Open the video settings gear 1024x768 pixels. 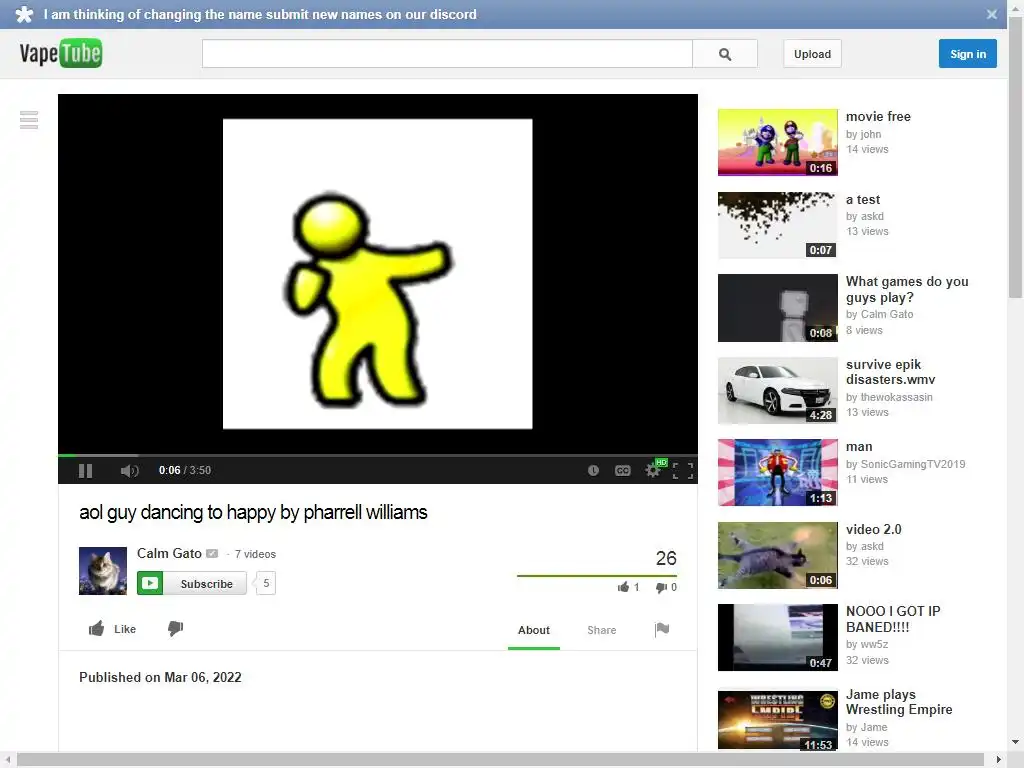pyautogui.click(x=652, y=470)
